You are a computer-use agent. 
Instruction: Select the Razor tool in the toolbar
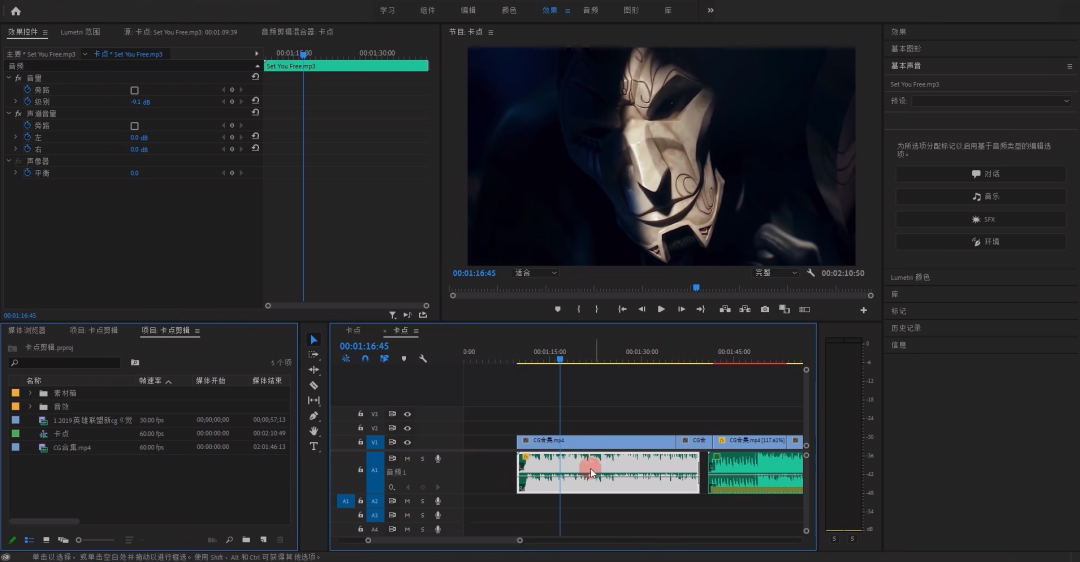coord(314,385)
